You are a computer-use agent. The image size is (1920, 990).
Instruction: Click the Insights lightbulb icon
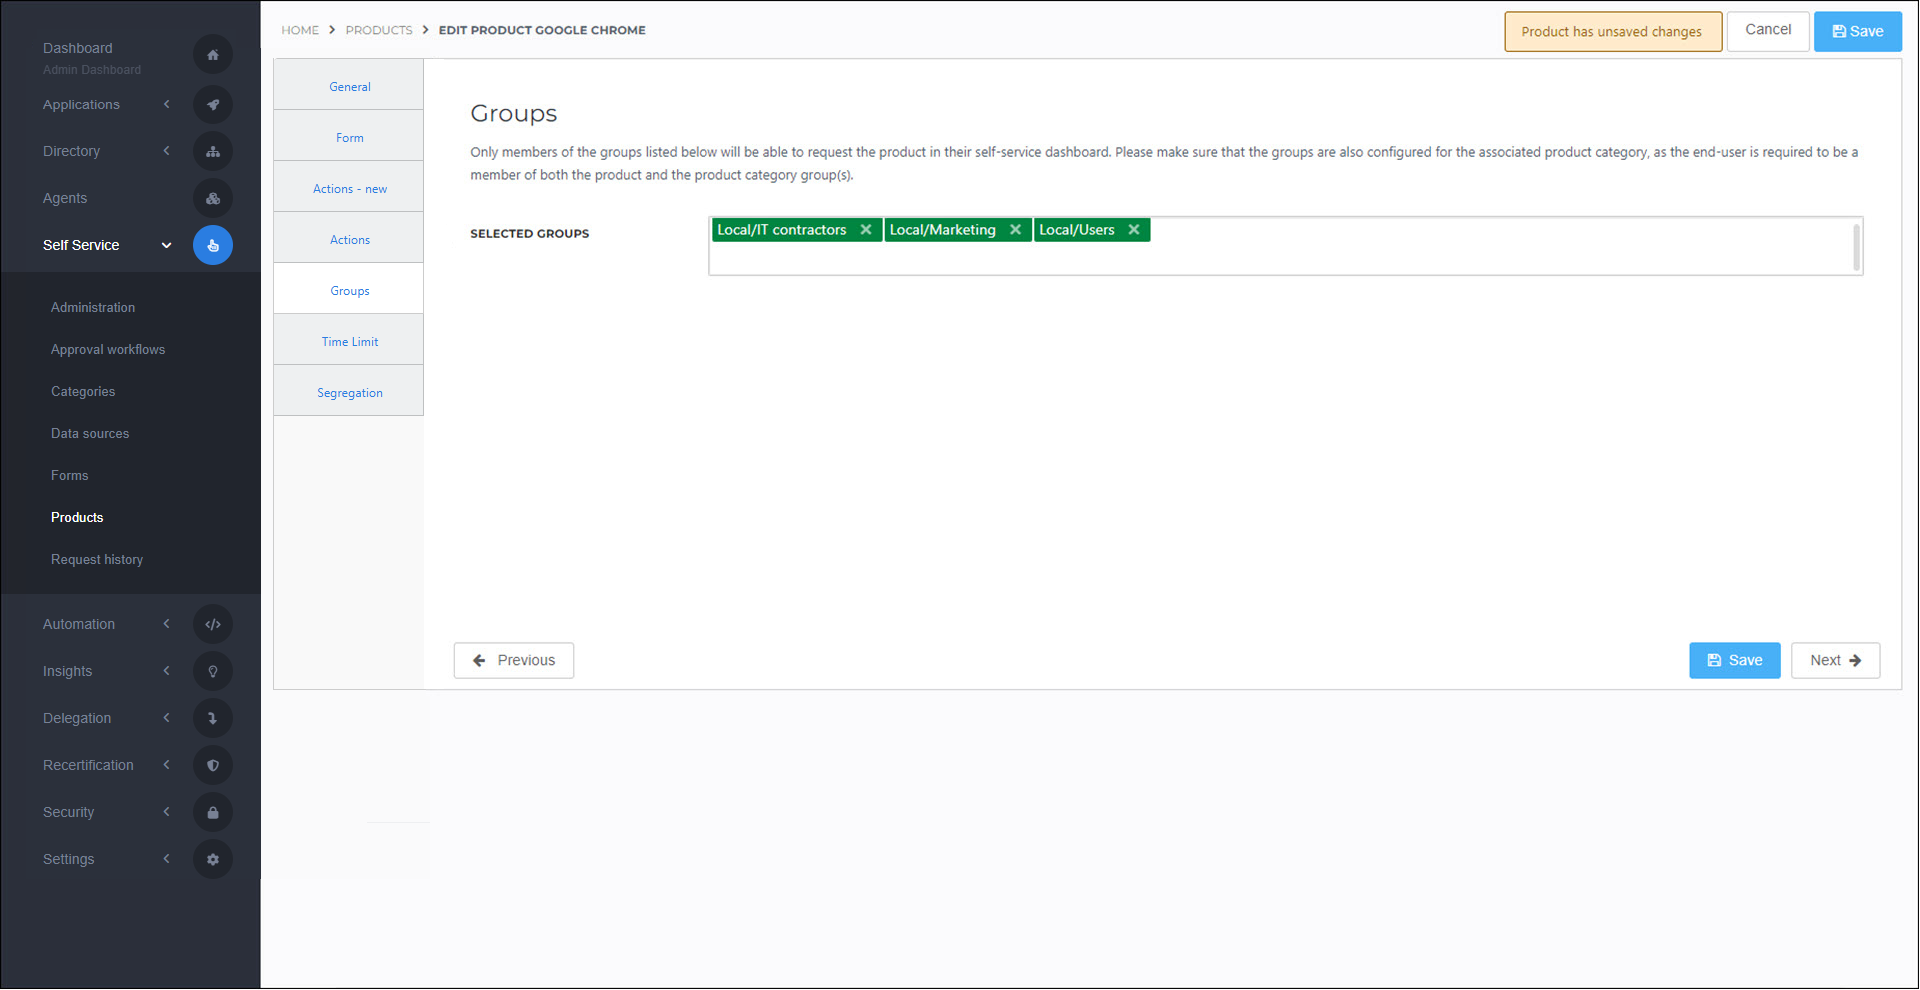point(213,670)
